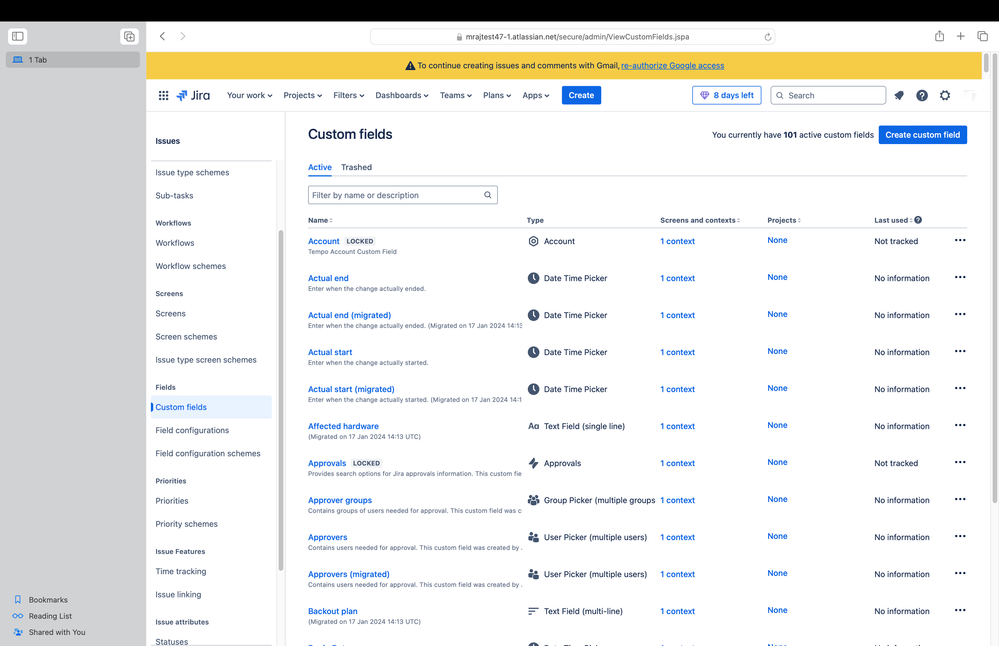Image resolution: width=999 pixels, height=646 pixels.
Task: Open a new tab with plus icon
Action: point(960,36)
